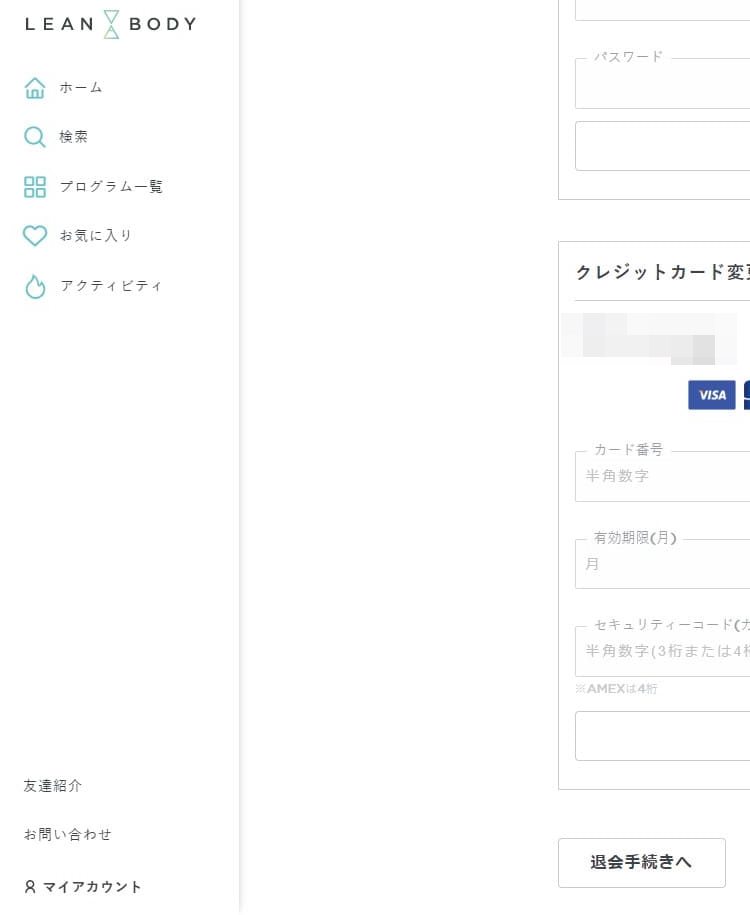Click the LEAN BODY logo

coord(111,24)
